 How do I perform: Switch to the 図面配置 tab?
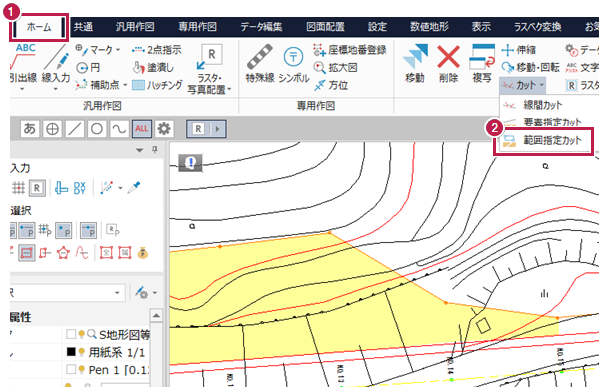(x=325, y=27)
